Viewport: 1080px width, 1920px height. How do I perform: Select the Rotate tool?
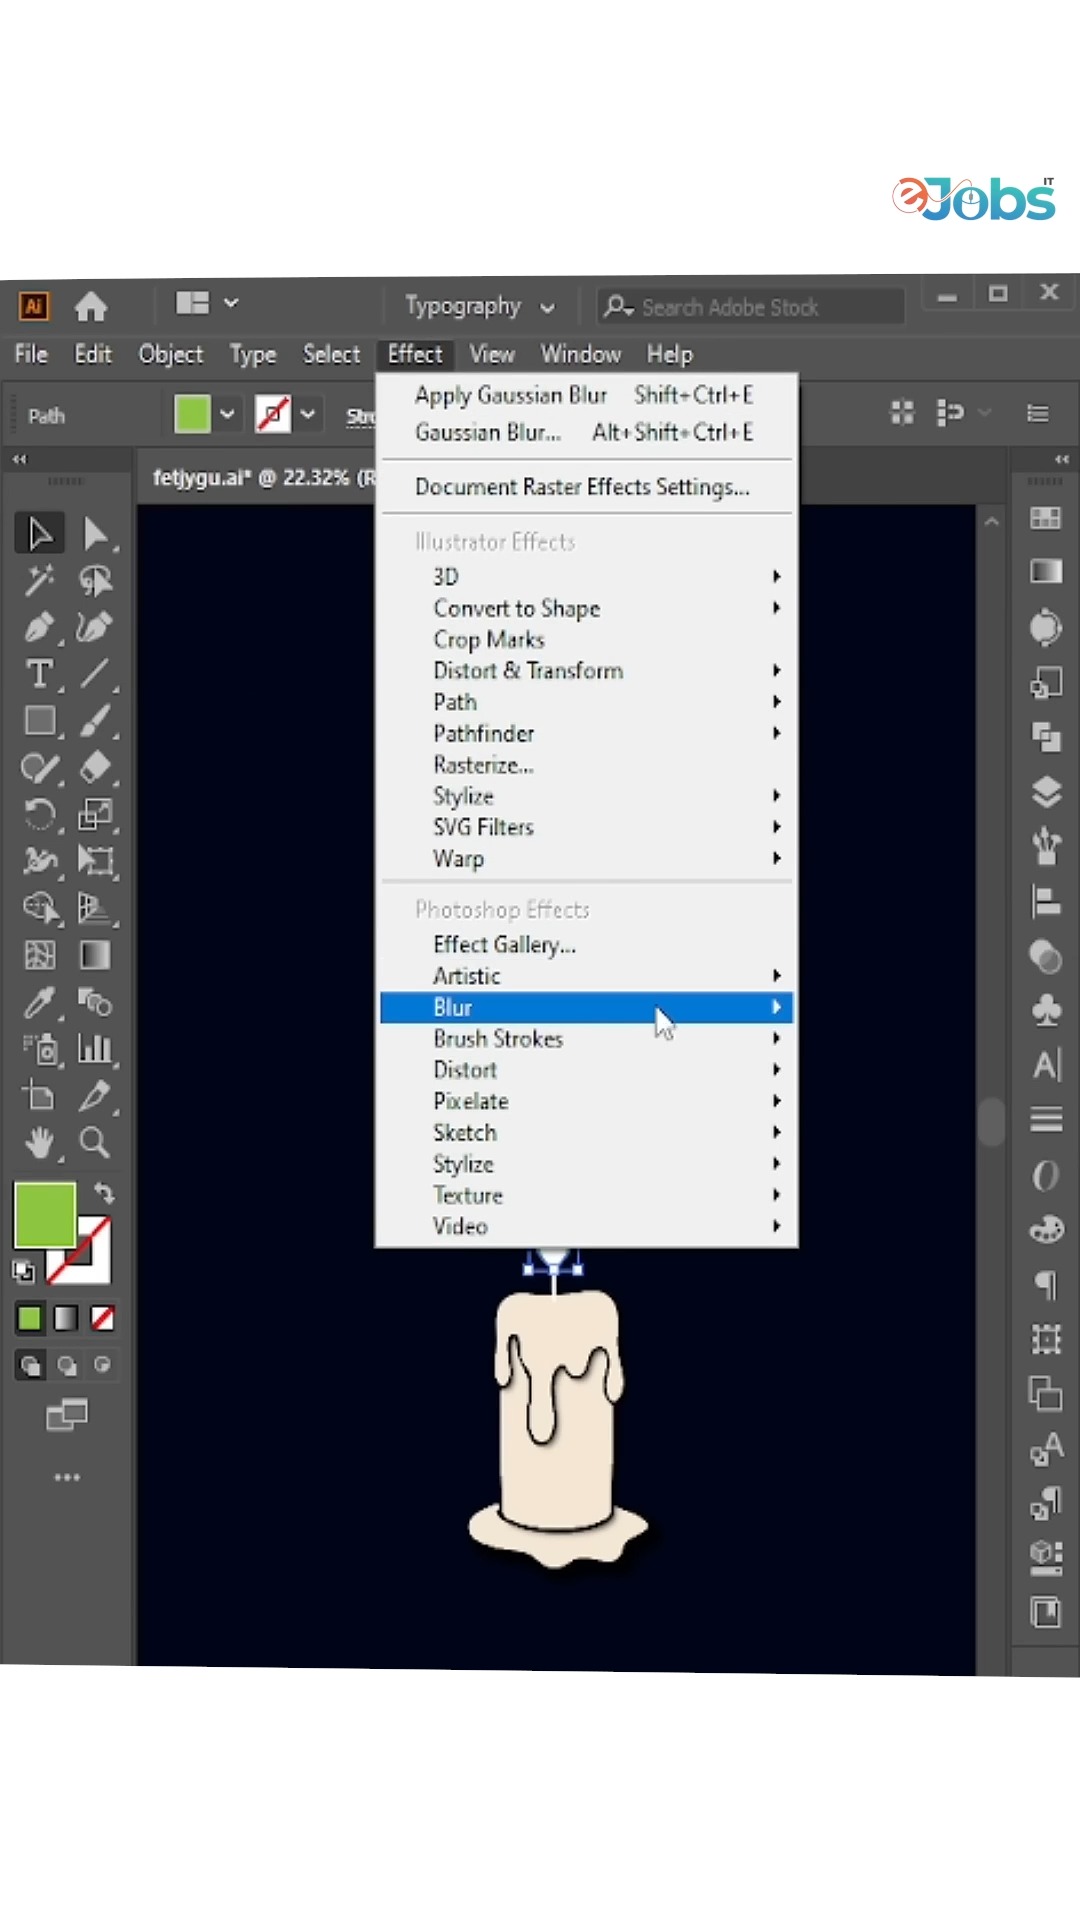click(x=40, y=815)
